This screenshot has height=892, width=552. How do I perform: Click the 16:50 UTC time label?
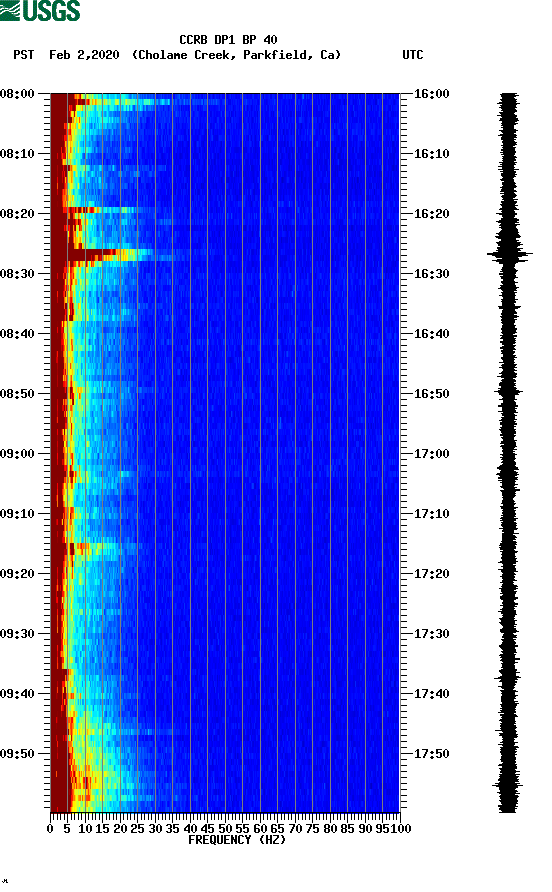click(431, 394)
